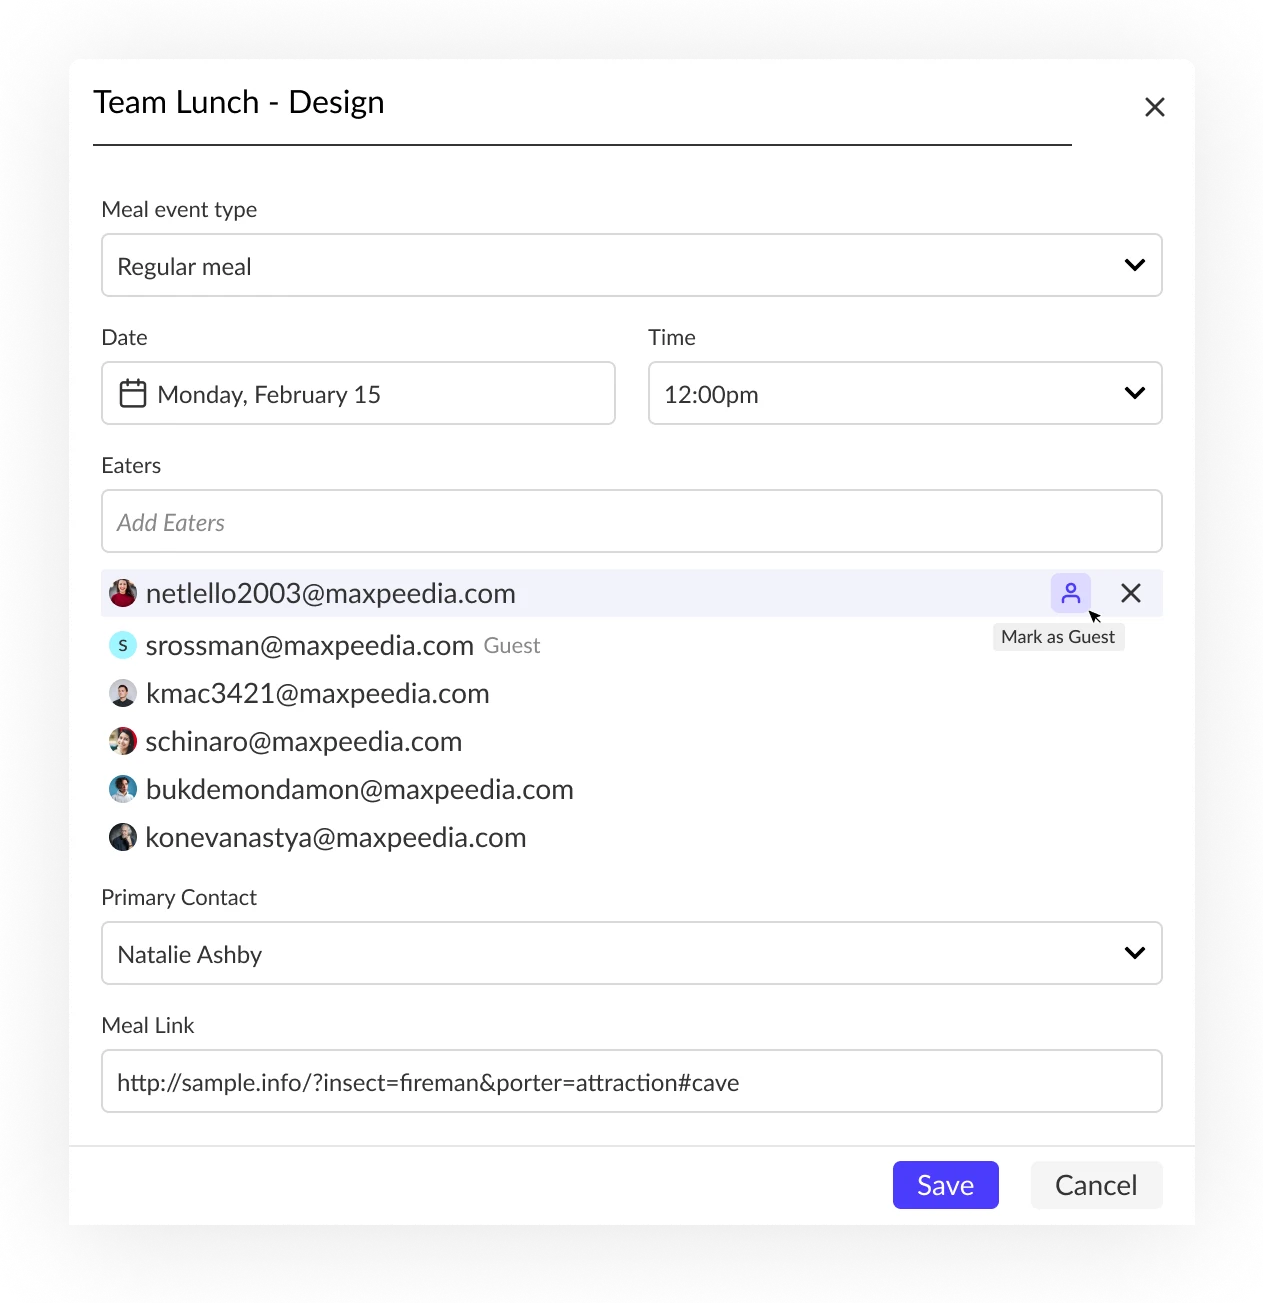Open the Meal event type dropdown
The image size is (1263, 1303).
[x=632, y=265]
